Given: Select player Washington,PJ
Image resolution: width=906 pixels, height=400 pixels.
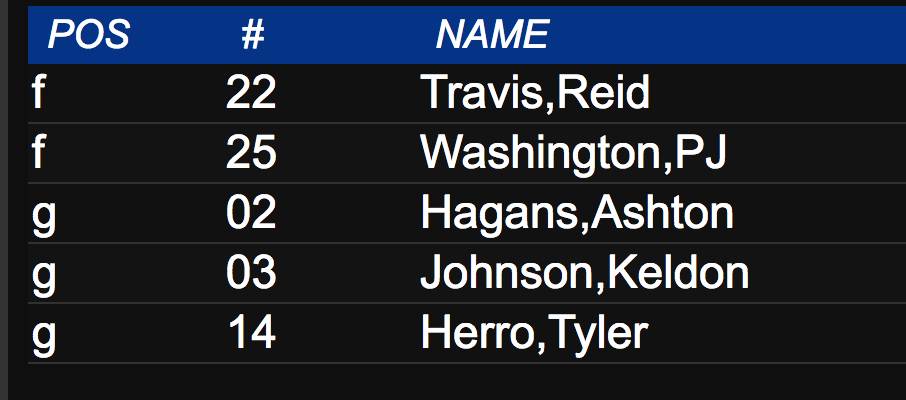Looking at the screenshot, I should pos(573,153).
